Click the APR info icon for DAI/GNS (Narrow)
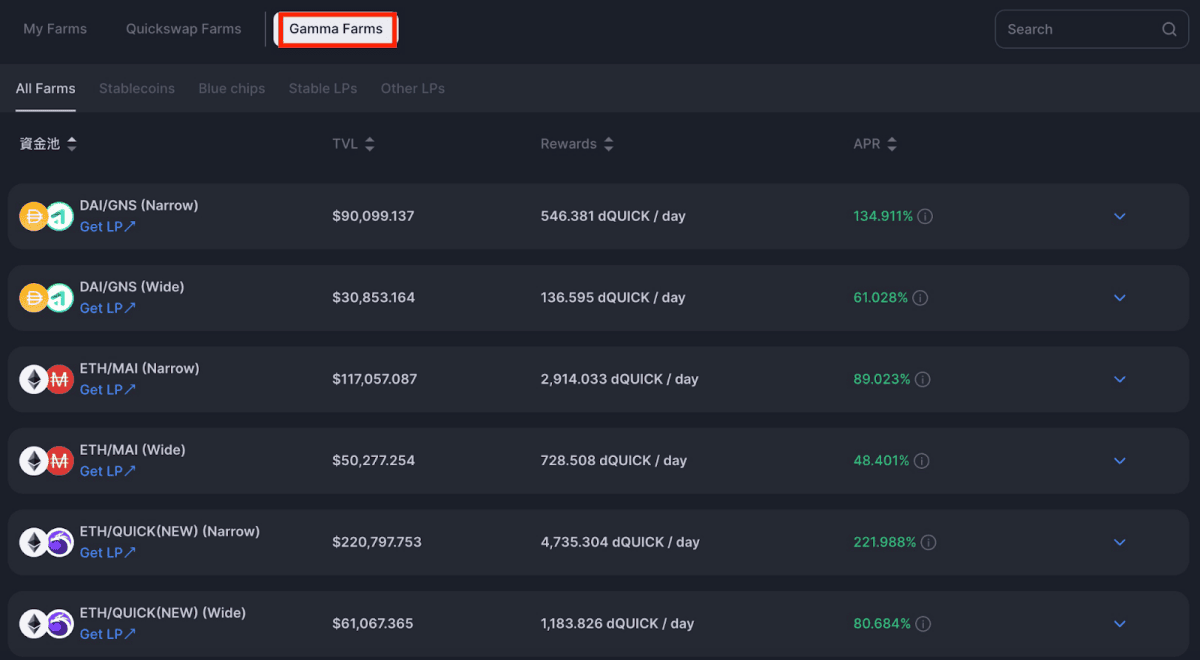This screenshot has height=660, width=1200. coord(925,216)
